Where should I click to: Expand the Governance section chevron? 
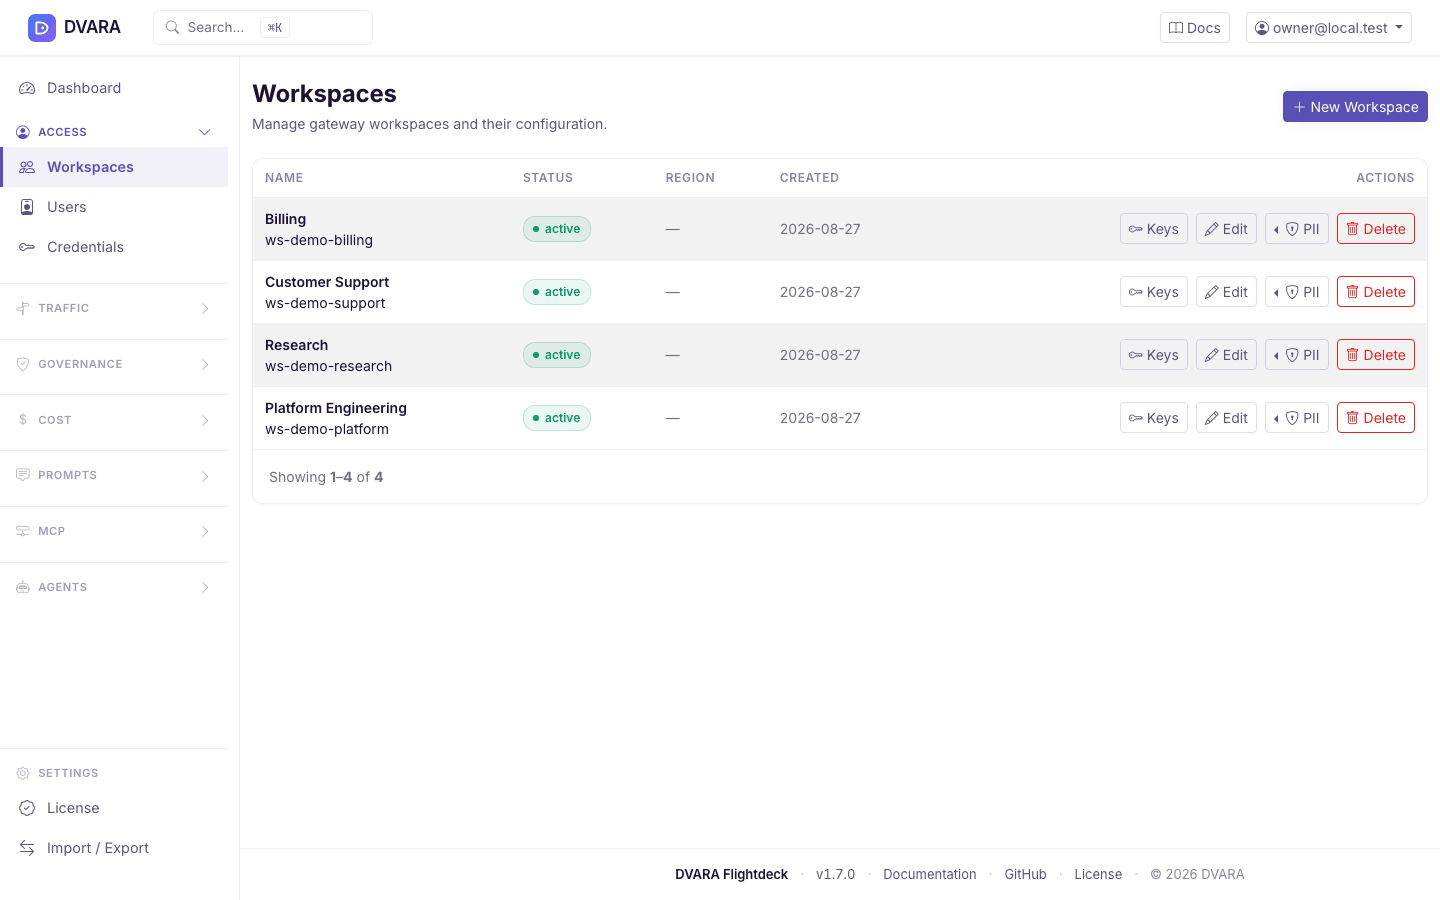click(x=205, y=364)
